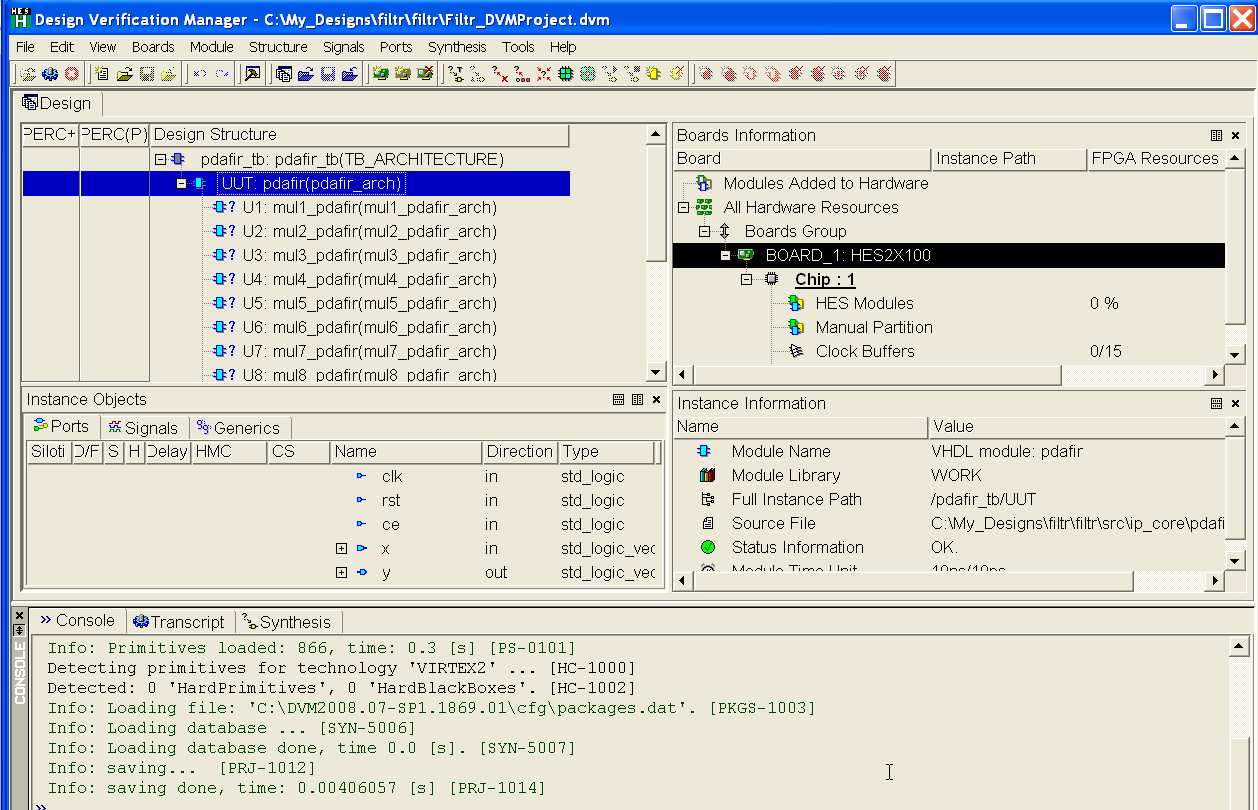Click the Design Verification Manager title bar icon
This screenshot has height=810, width=1258.
[x=19, y=19]
